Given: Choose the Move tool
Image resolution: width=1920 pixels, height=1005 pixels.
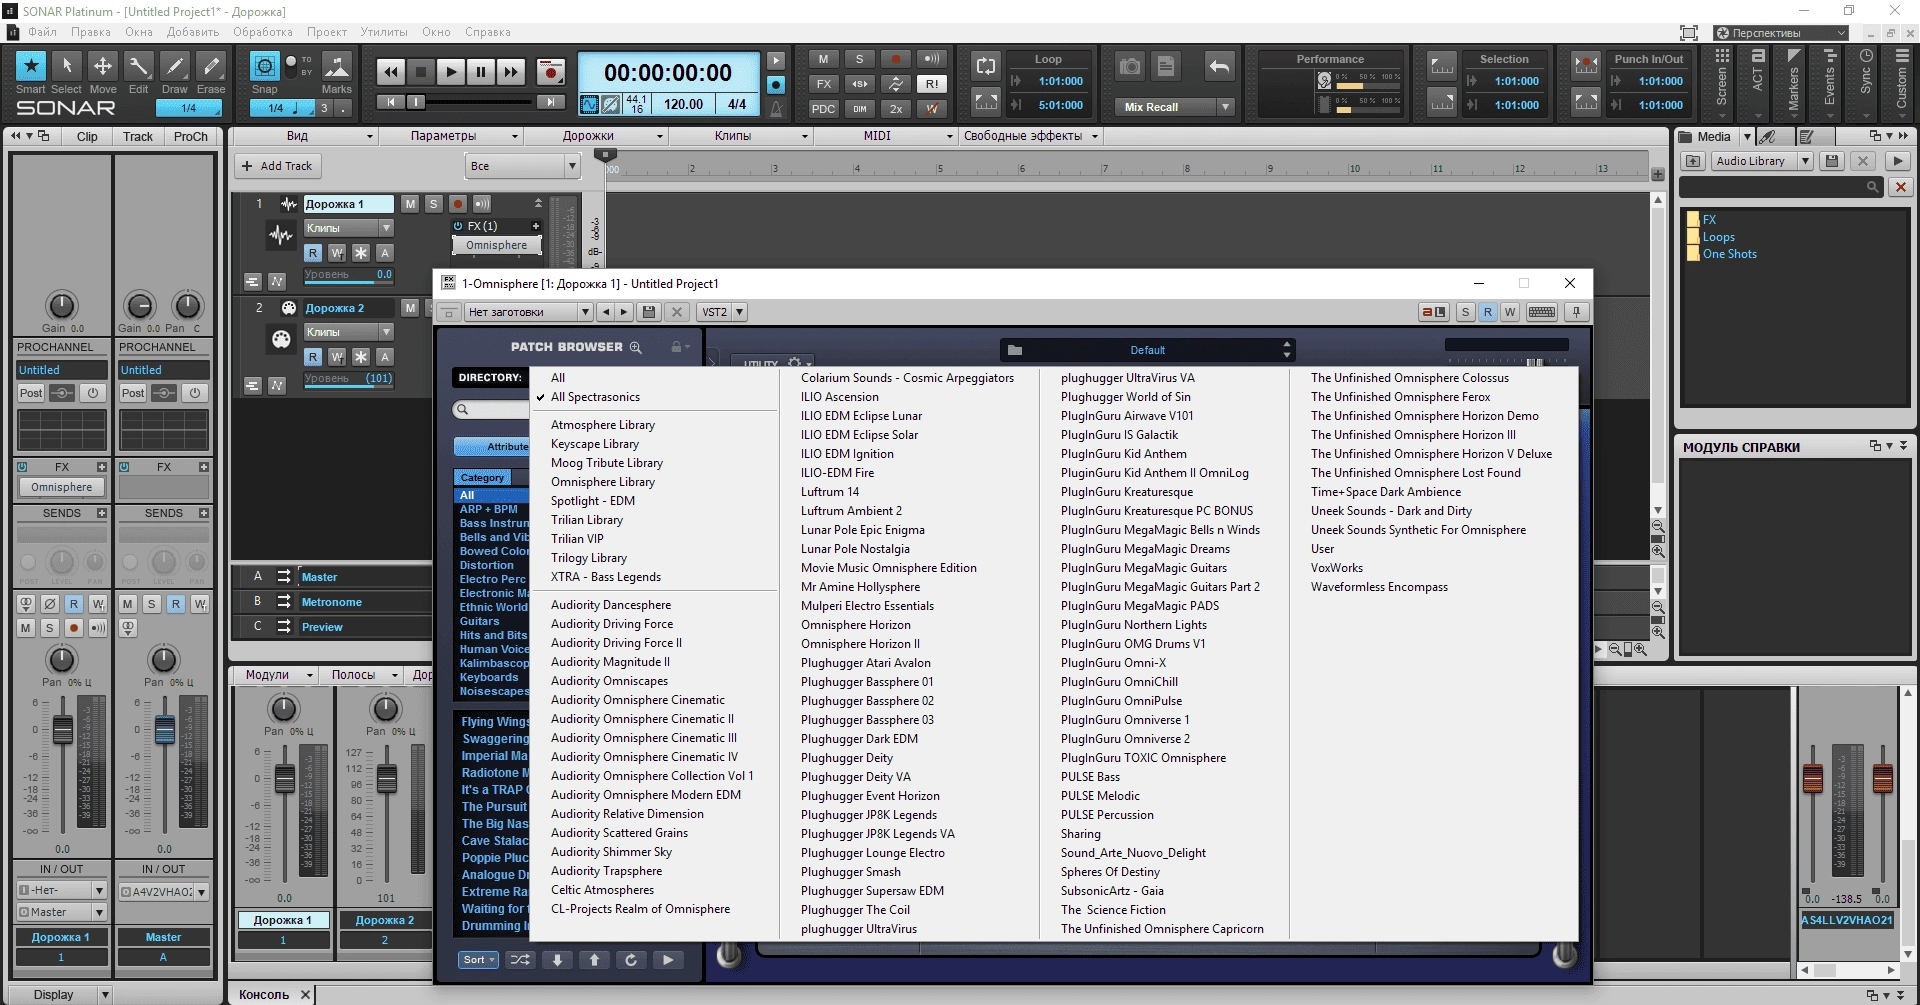Looking at the screenshot, I should point(103,66).
